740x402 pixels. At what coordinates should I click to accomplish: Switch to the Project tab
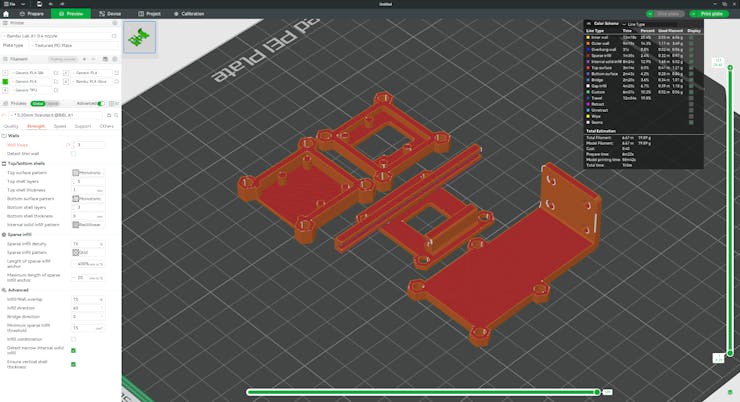[149, 14]
